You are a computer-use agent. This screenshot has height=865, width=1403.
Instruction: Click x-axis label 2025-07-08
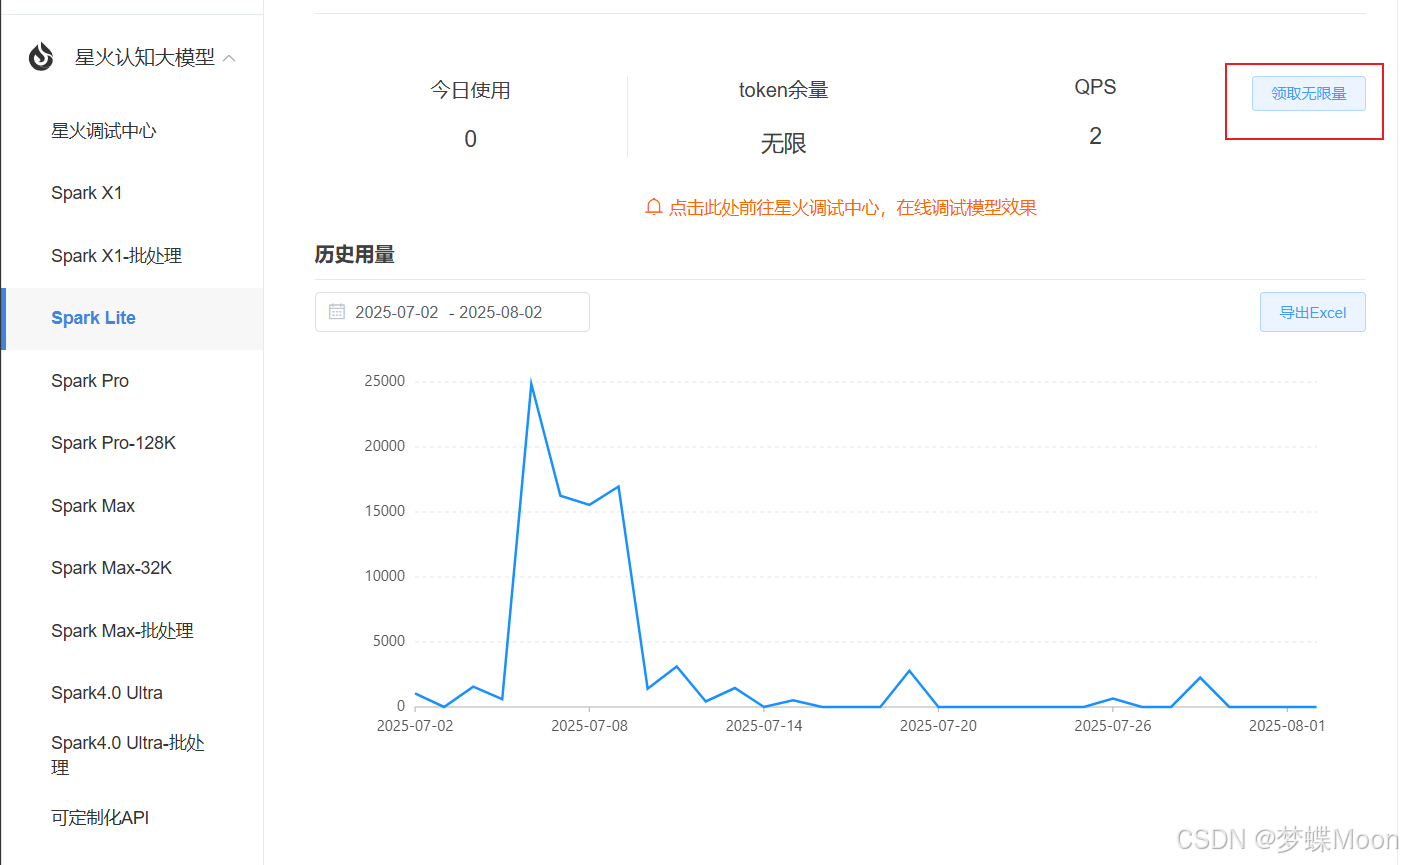tap(590, 726)
